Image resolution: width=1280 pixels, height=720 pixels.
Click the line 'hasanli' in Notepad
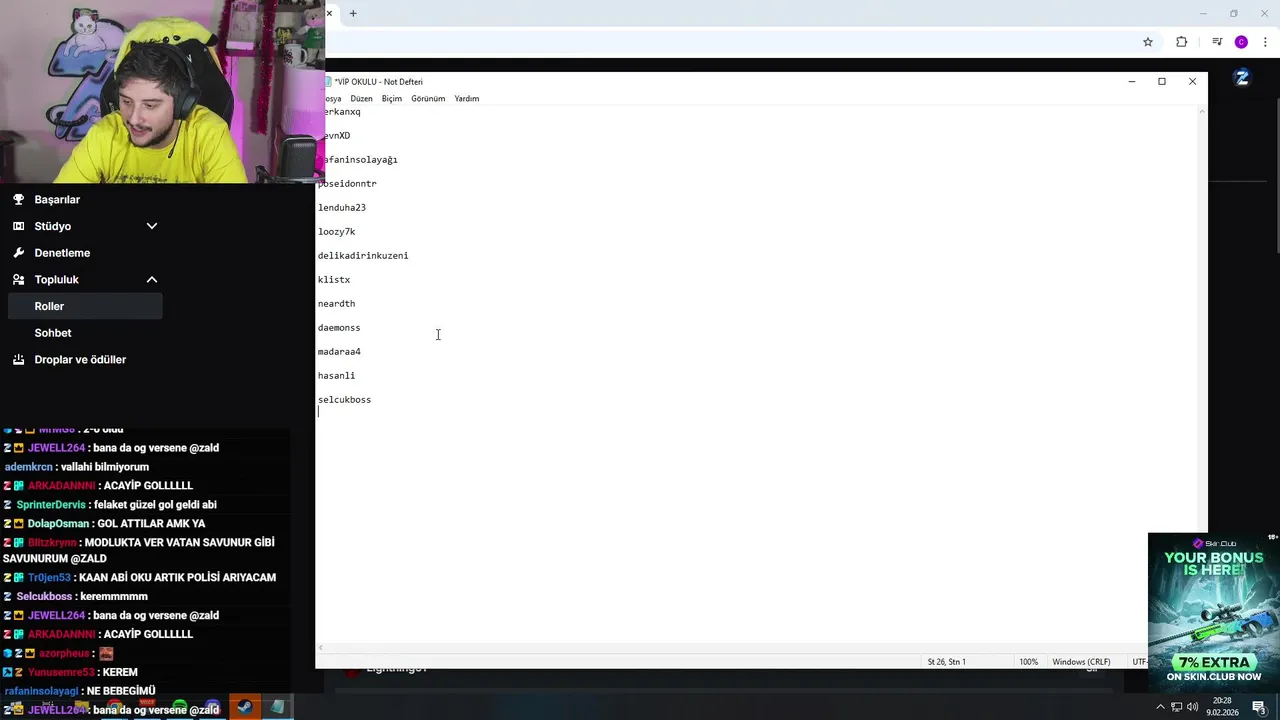(336, 376)
